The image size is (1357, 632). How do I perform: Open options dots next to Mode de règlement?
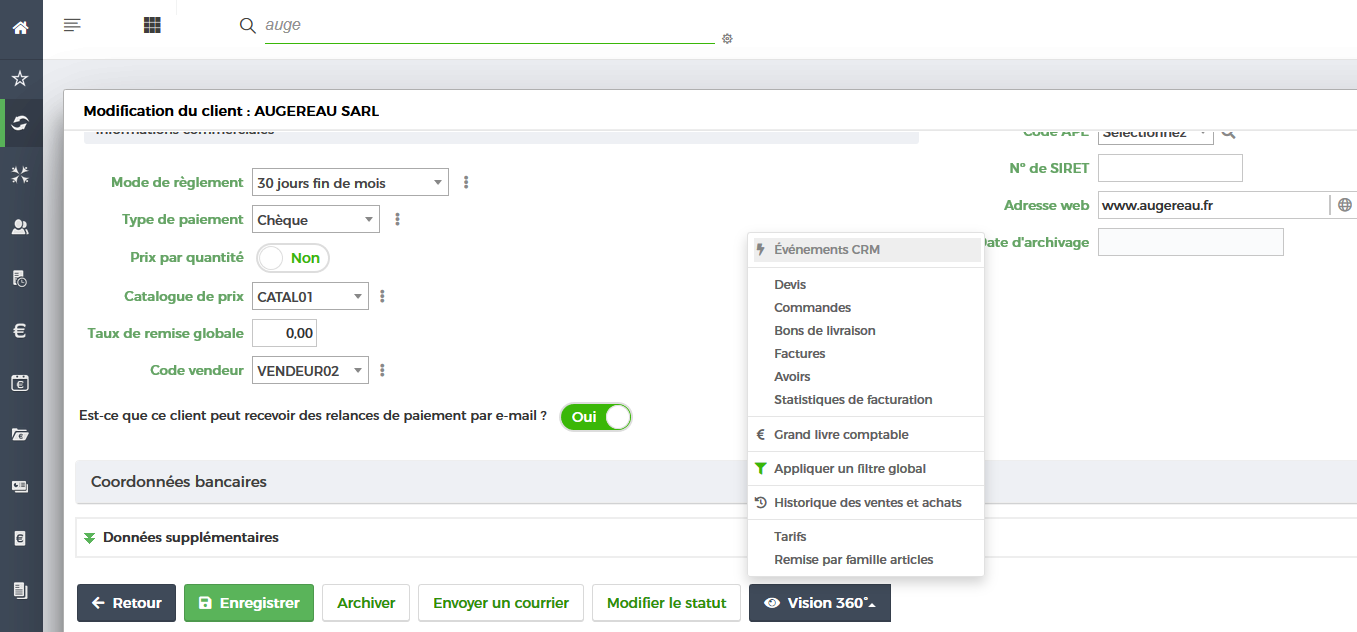pos(466,183)
